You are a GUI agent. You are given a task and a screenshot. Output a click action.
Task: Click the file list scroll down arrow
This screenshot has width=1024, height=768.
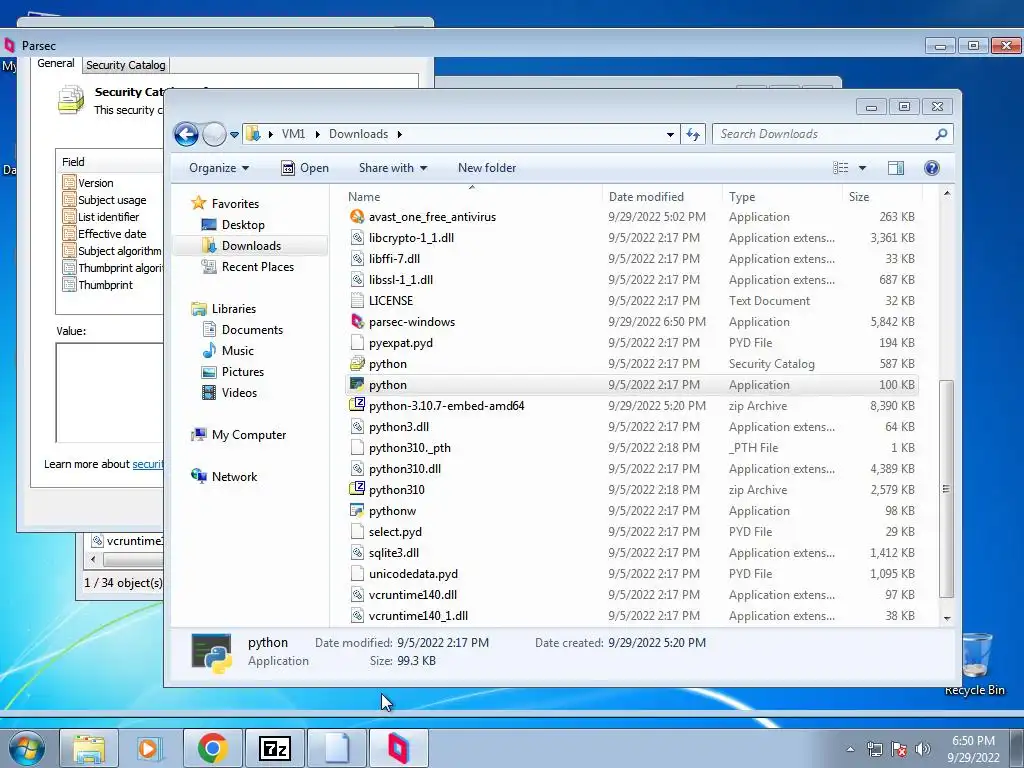click(x=947, y=618)
